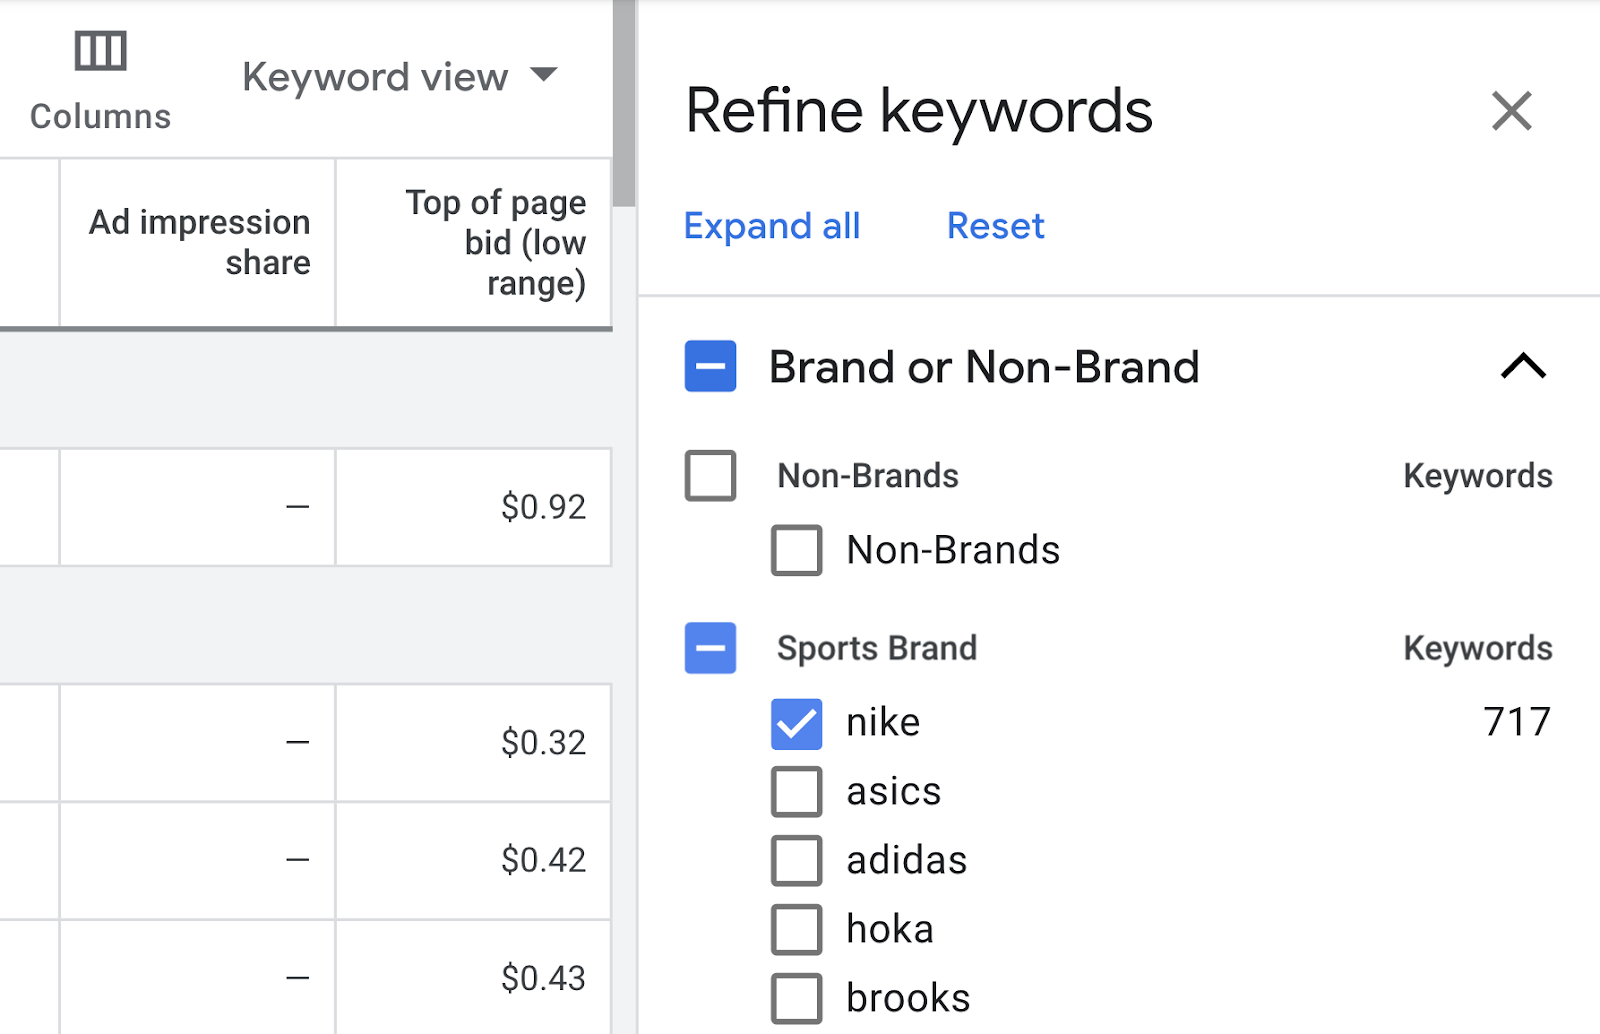1600x1034 pixels.
Task: Expand all keyword refinement groups
Action: 771,226
